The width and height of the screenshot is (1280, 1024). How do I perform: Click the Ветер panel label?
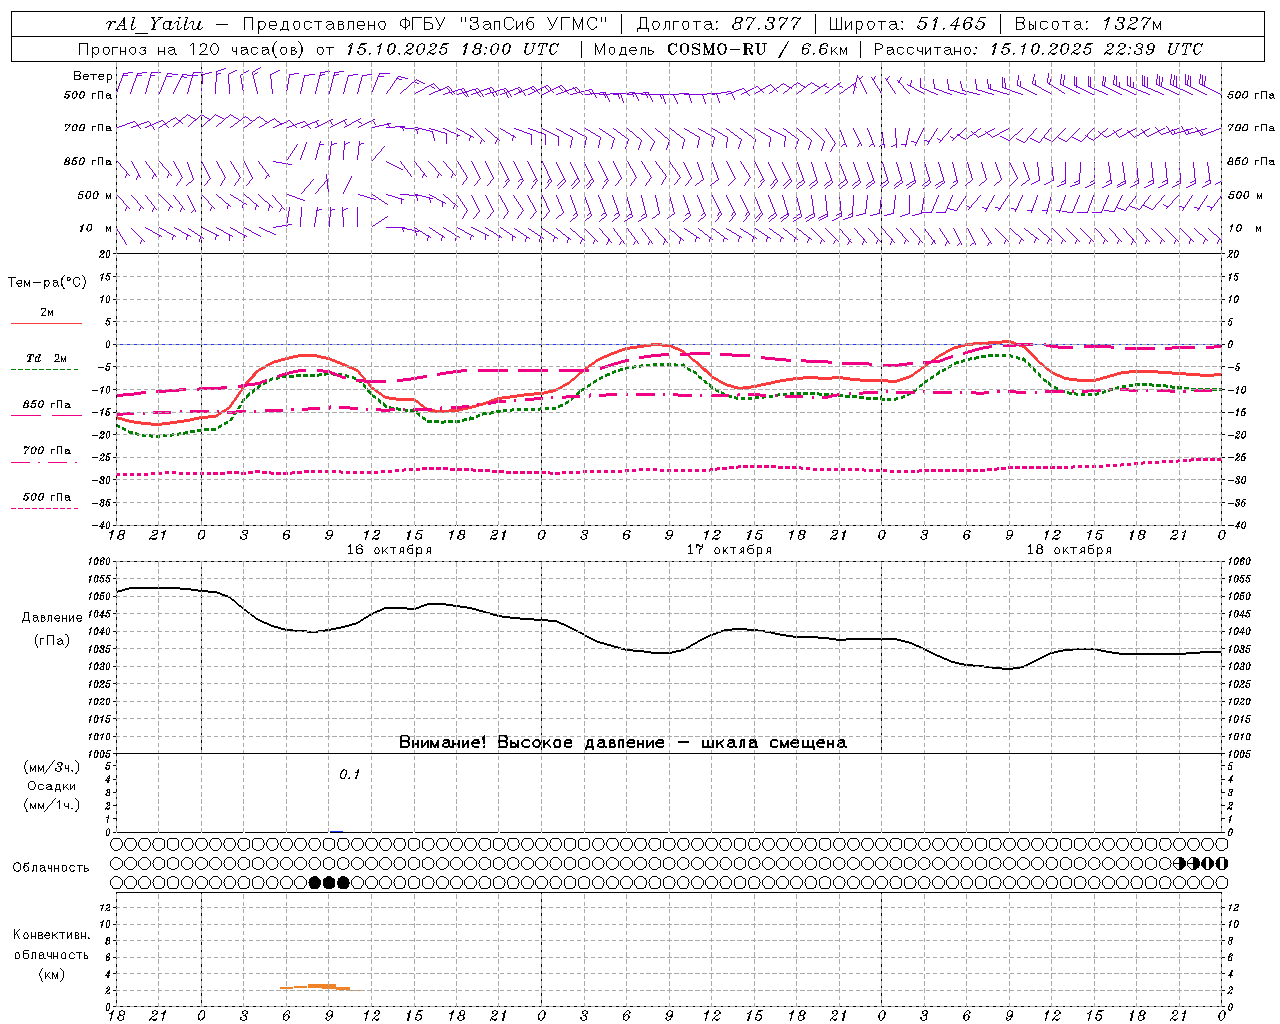tap(92, 76)
